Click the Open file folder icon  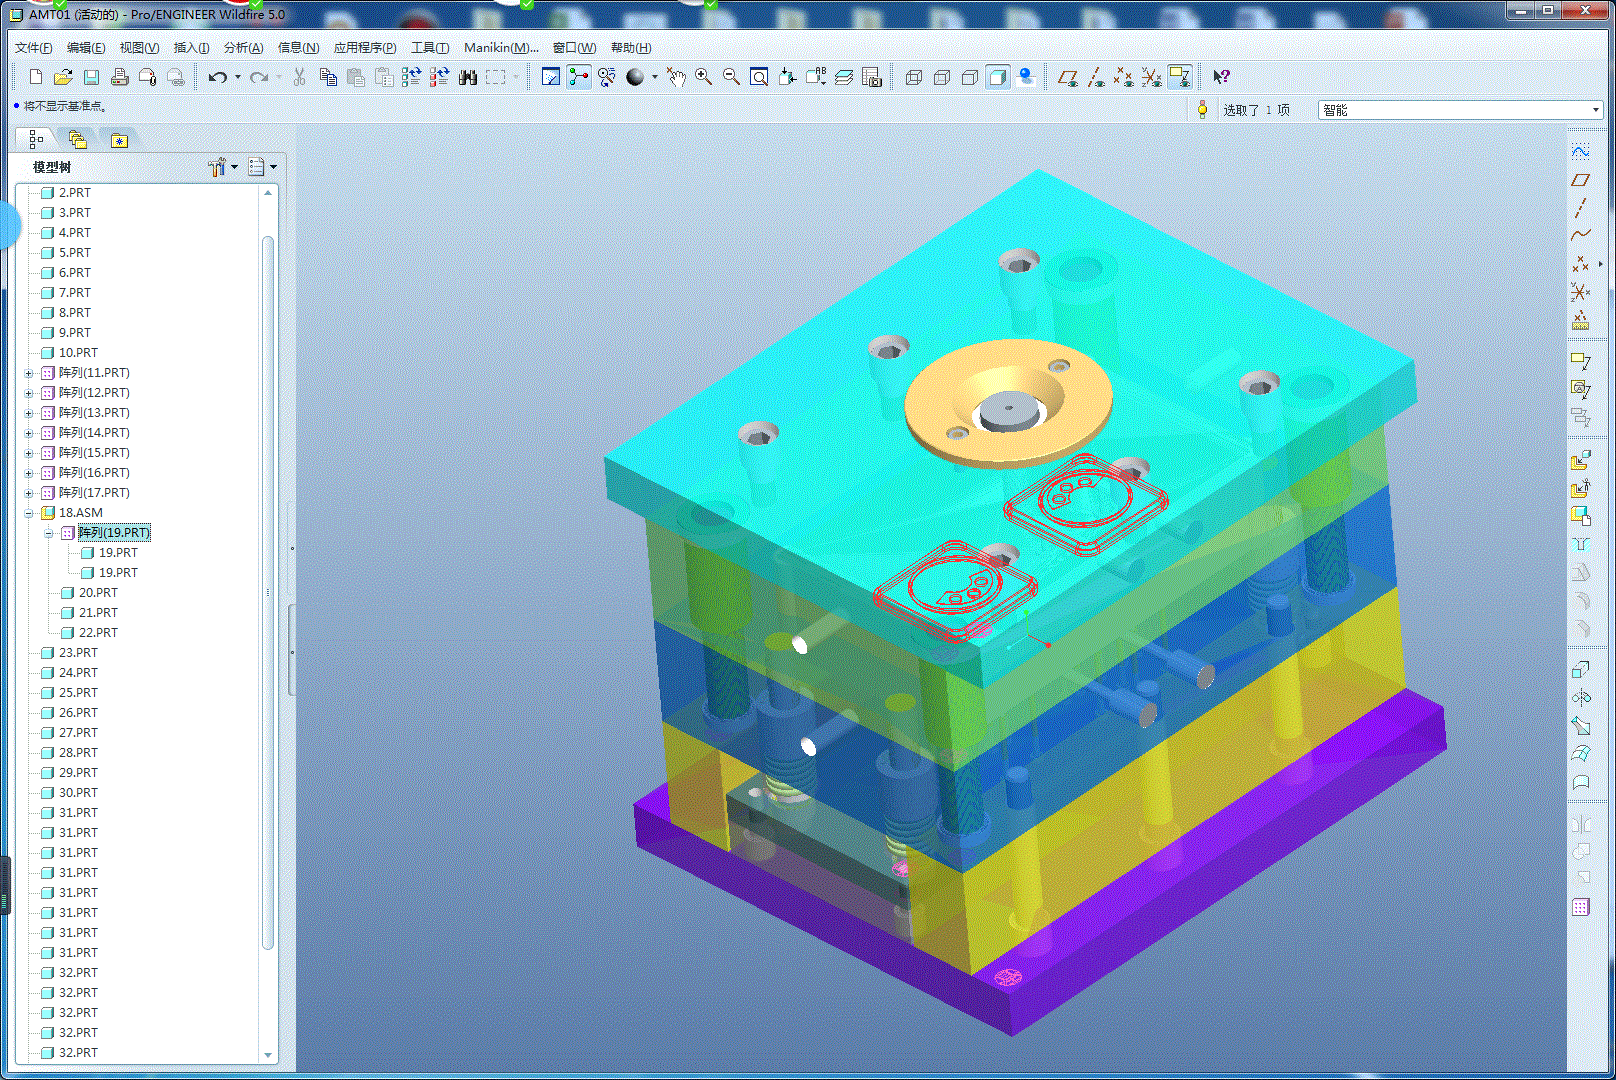[x=63, y=77]
